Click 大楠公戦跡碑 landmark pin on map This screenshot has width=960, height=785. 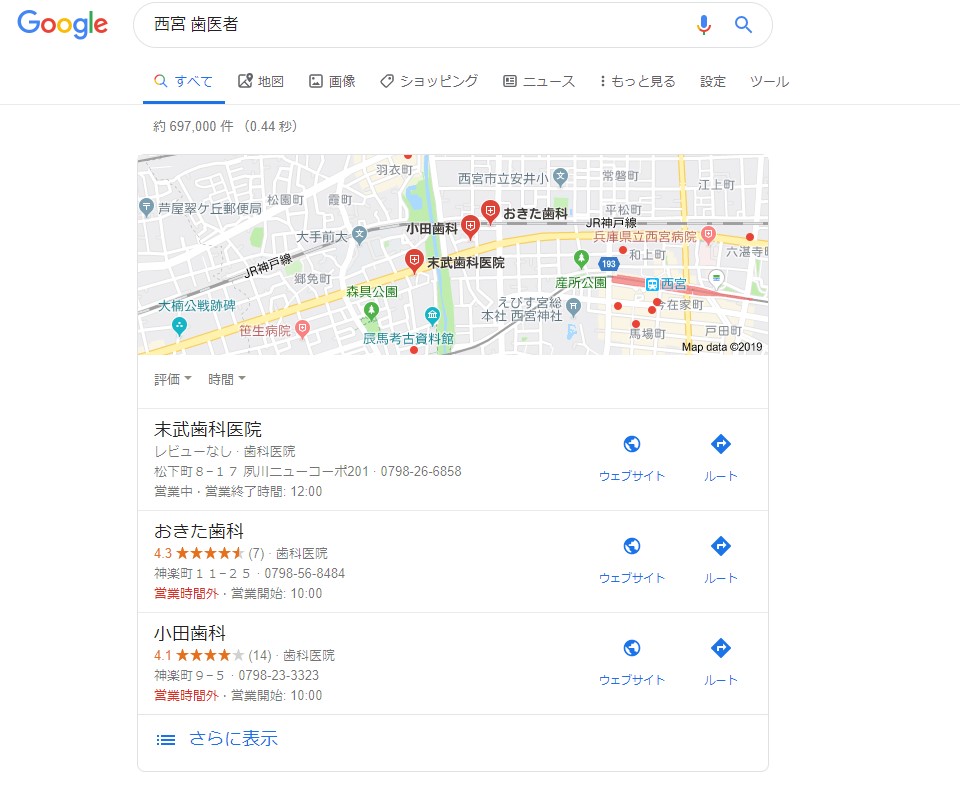click(x=179, y=327)
